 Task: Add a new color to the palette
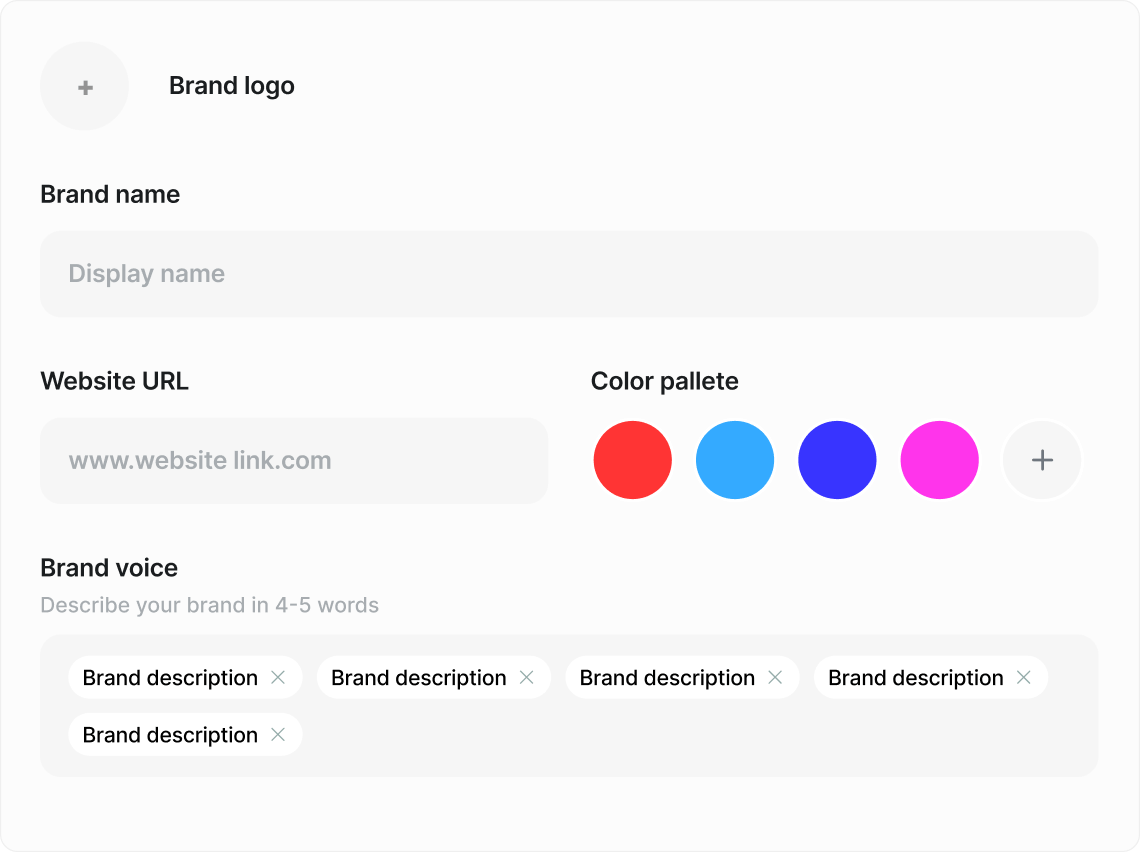1042,460
